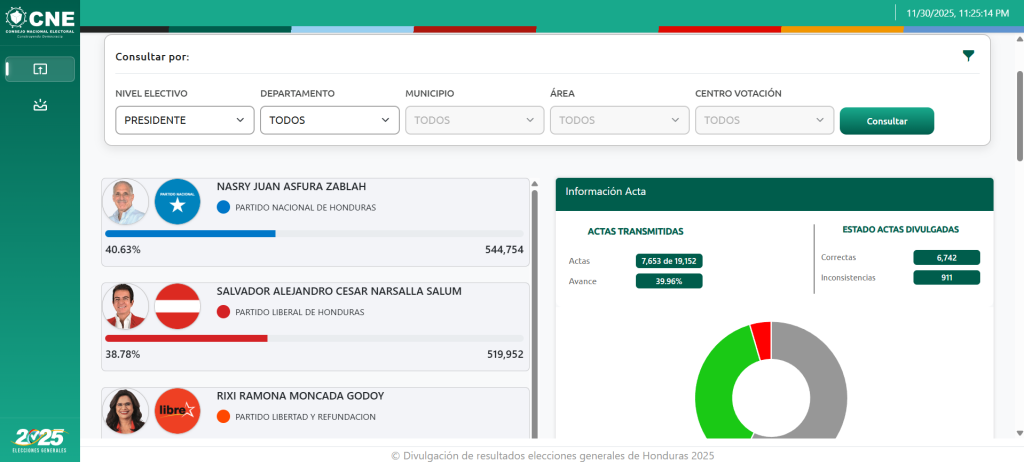Screen dimensions: 1024x462
Task: Click the green segment of the donut chart
Action: point(718,385)
